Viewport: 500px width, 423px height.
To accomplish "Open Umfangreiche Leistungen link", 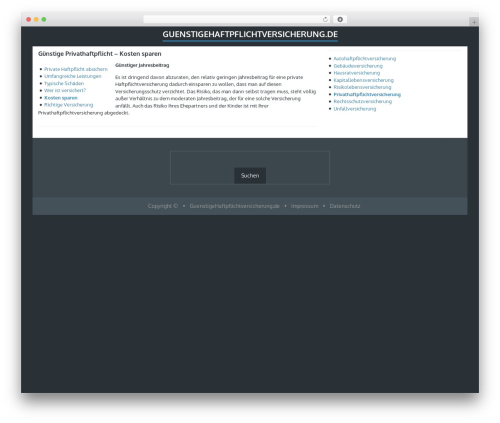I will 73,76.
